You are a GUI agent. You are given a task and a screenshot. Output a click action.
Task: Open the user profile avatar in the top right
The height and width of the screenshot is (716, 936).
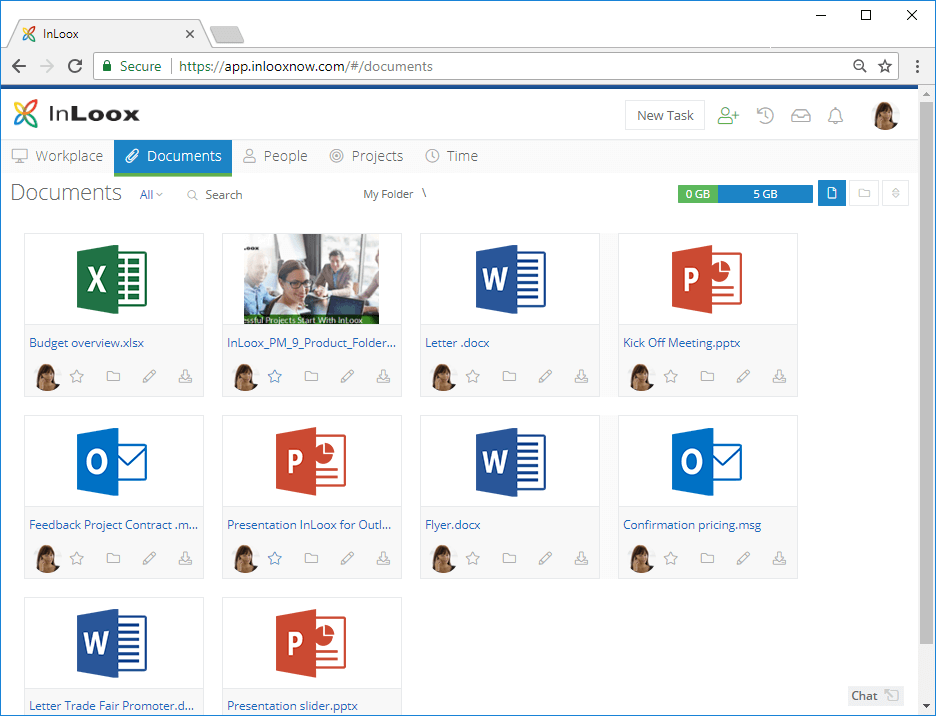[x=886, y=115]
